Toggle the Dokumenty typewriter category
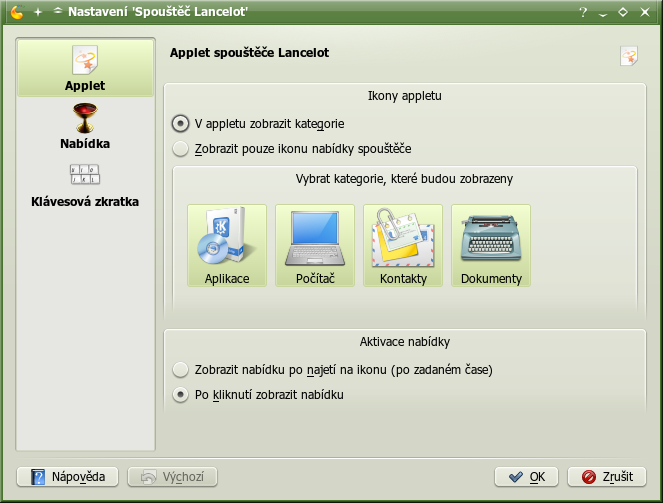663x503 pixels. (491, 246)
